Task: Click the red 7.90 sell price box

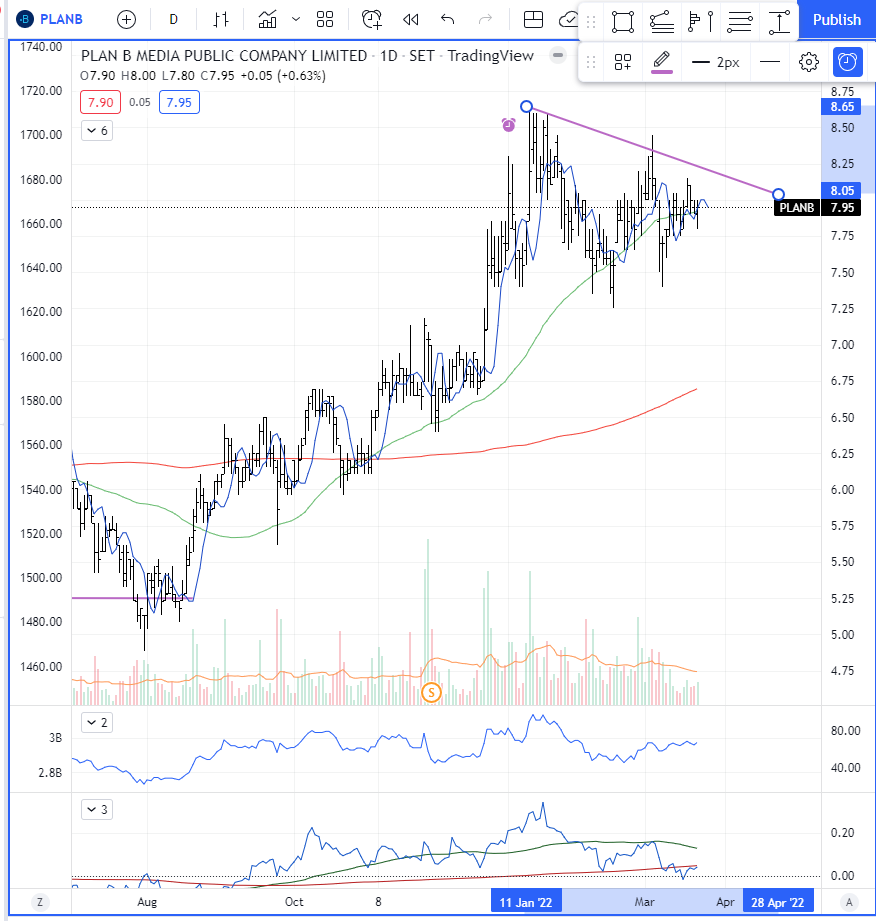Action: [100, 102]
